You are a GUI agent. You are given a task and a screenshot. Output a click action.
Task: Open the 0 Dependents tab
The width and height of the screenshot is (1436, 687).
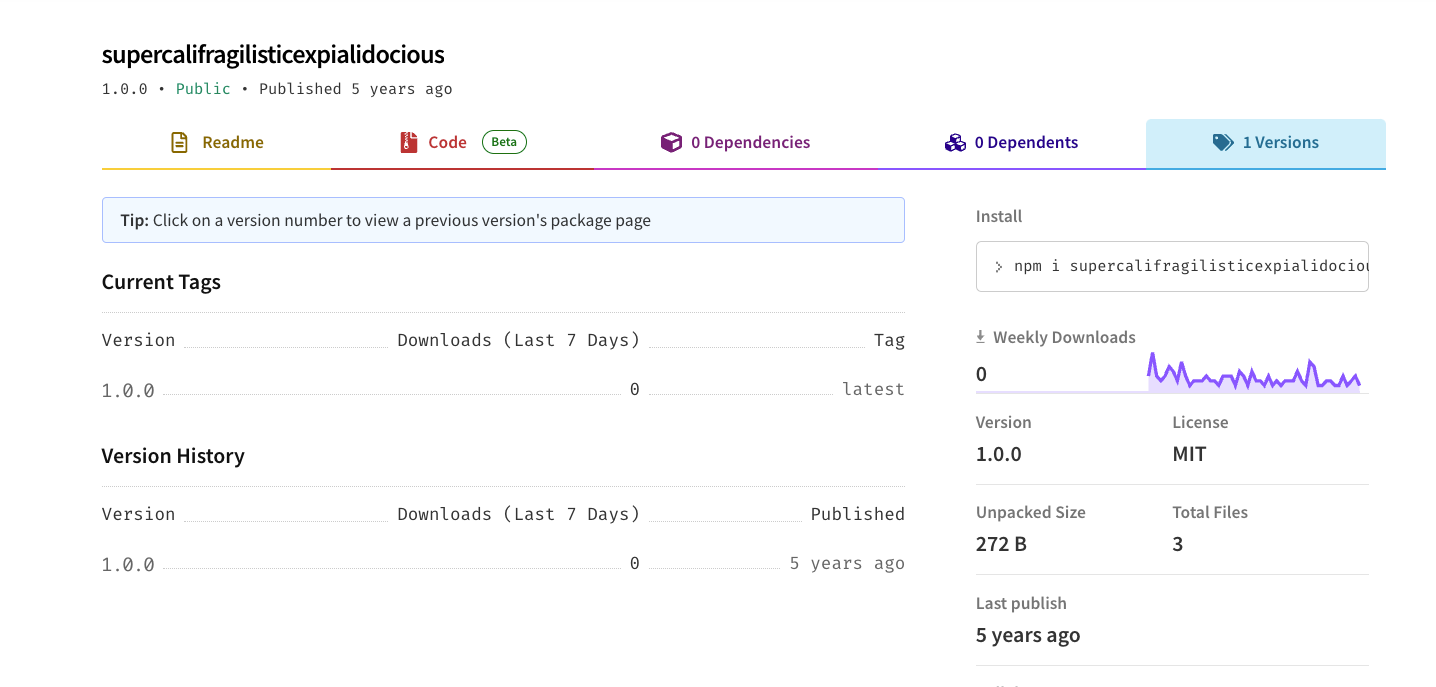click(1026, 143)
